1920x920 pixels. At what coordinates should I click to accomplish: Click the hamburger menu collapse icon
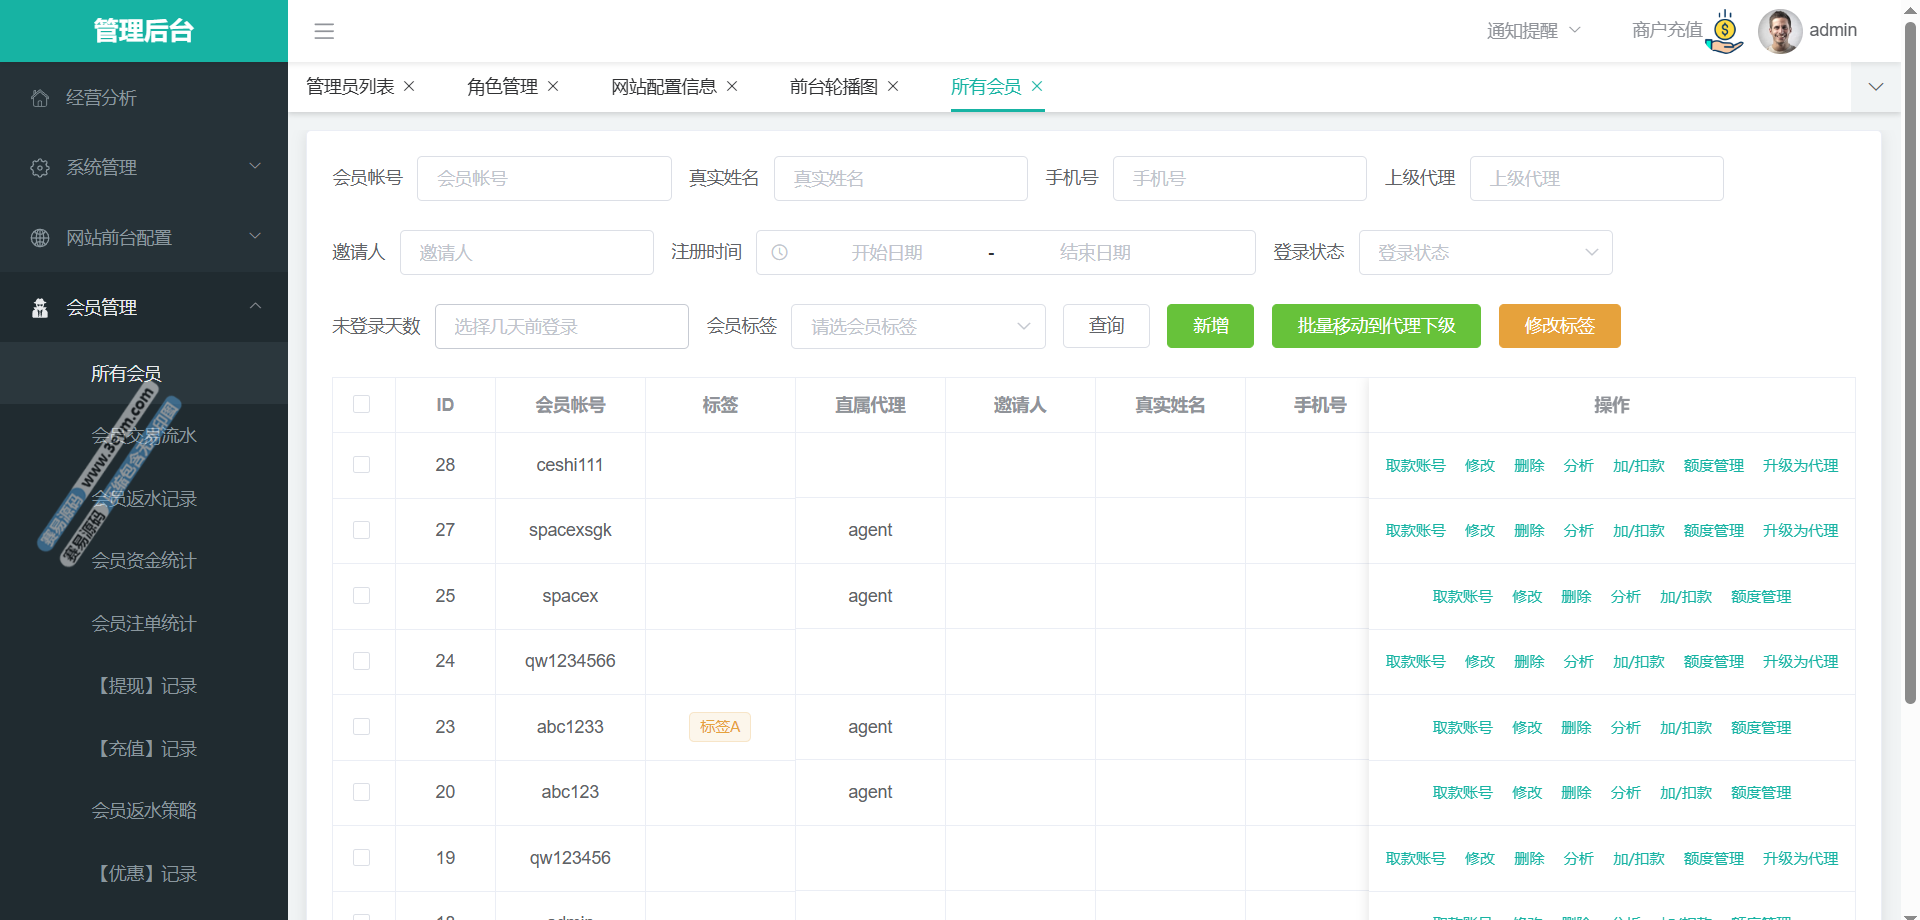pyautogui.click(x=324, y=31)
